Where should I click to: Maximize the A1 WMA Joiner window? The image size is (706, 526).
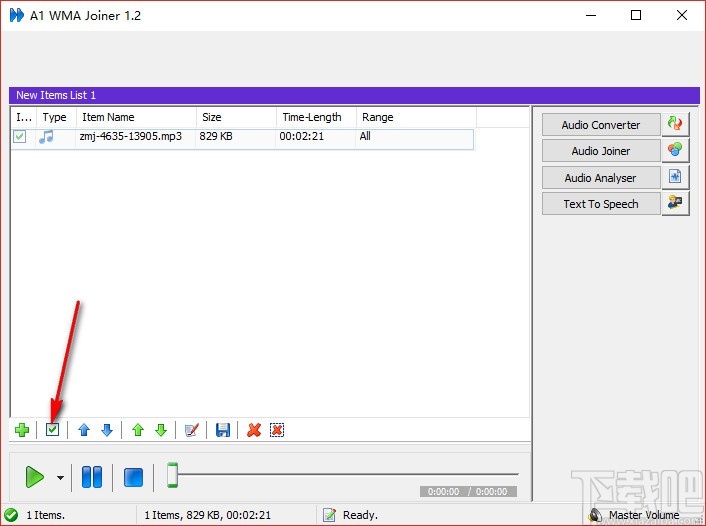click(x=636, y=15)
